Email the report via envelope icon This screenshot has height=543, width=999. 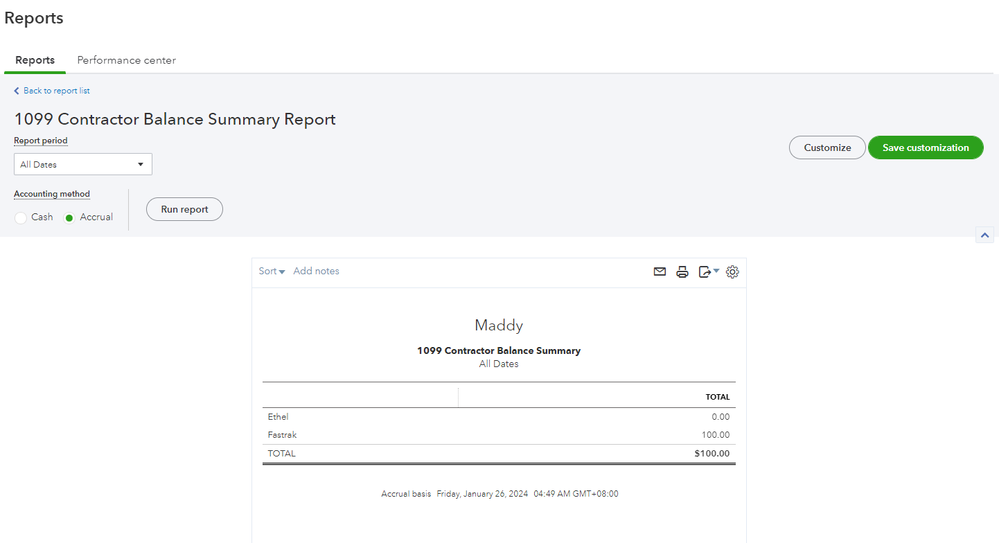(659, 272)
